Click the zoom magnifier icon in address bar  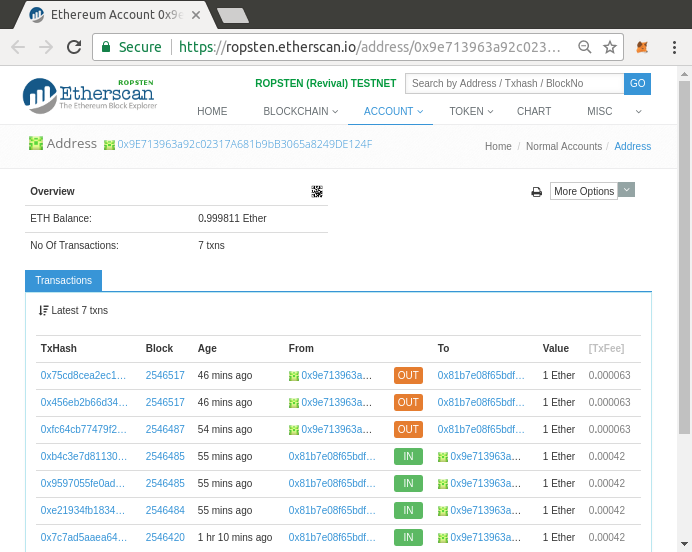585,47
